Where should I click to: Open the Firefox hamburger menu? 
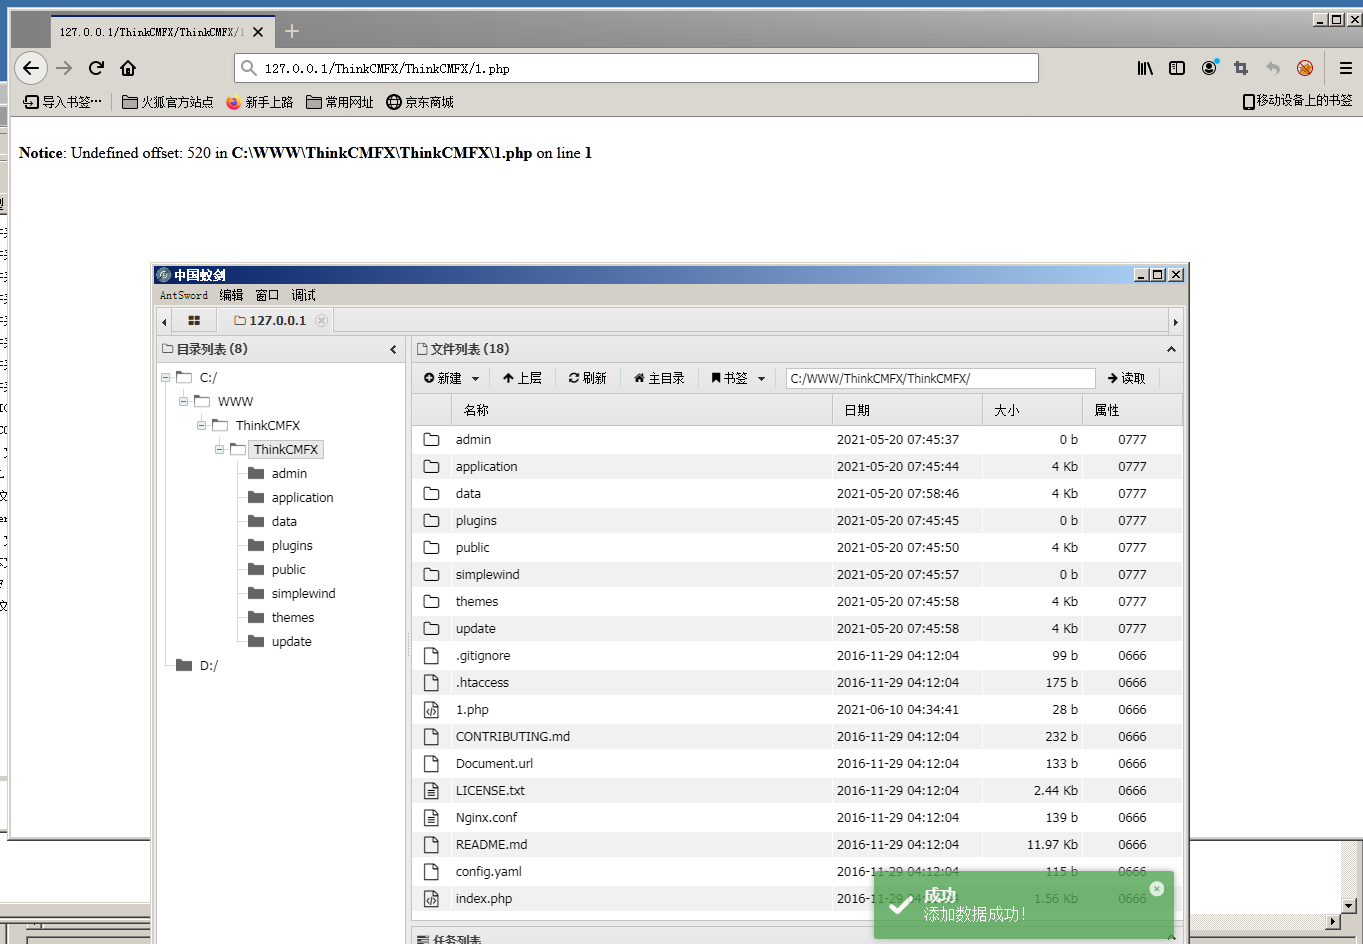[x=1345, y=68]
